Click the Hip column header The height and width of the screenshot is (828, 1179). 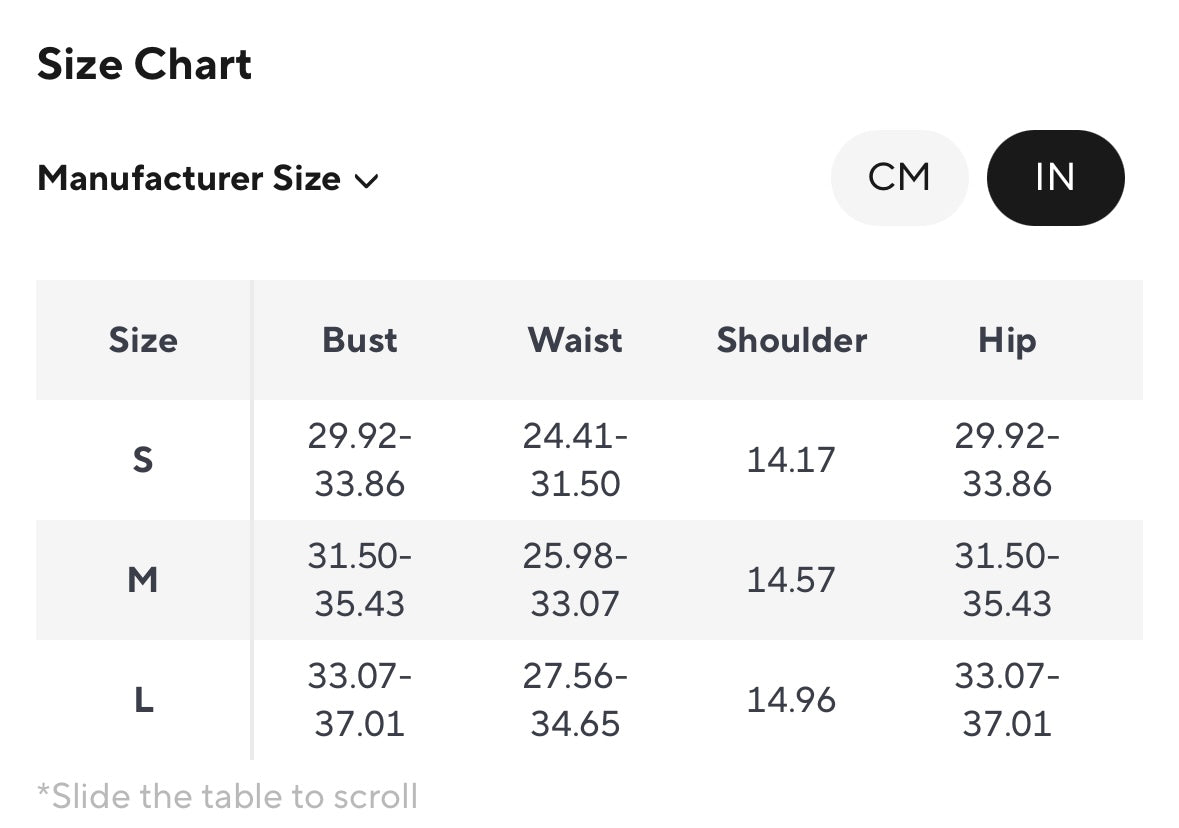pos(1006,340)
